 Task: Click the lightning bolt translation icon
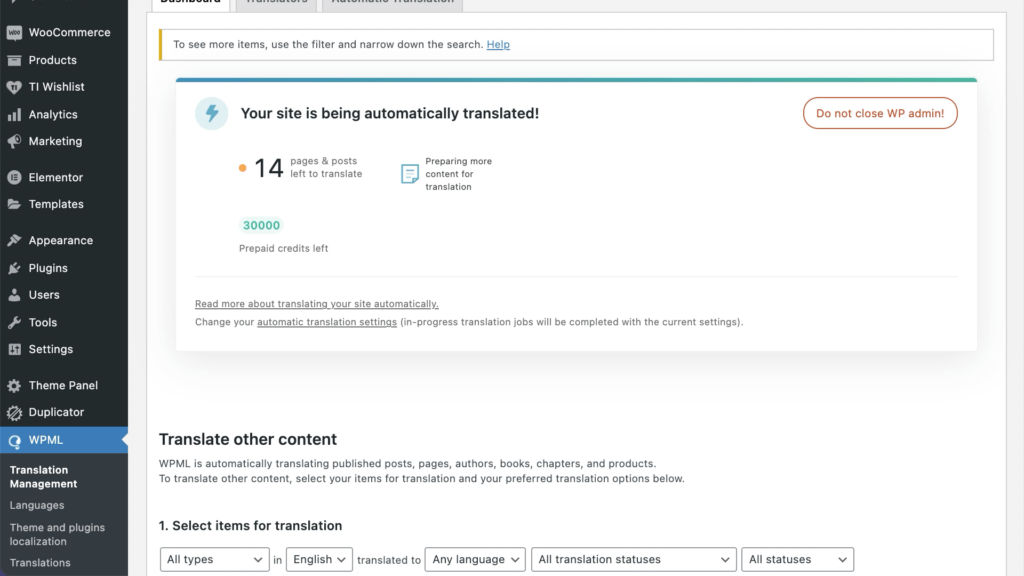coord(212,113)
